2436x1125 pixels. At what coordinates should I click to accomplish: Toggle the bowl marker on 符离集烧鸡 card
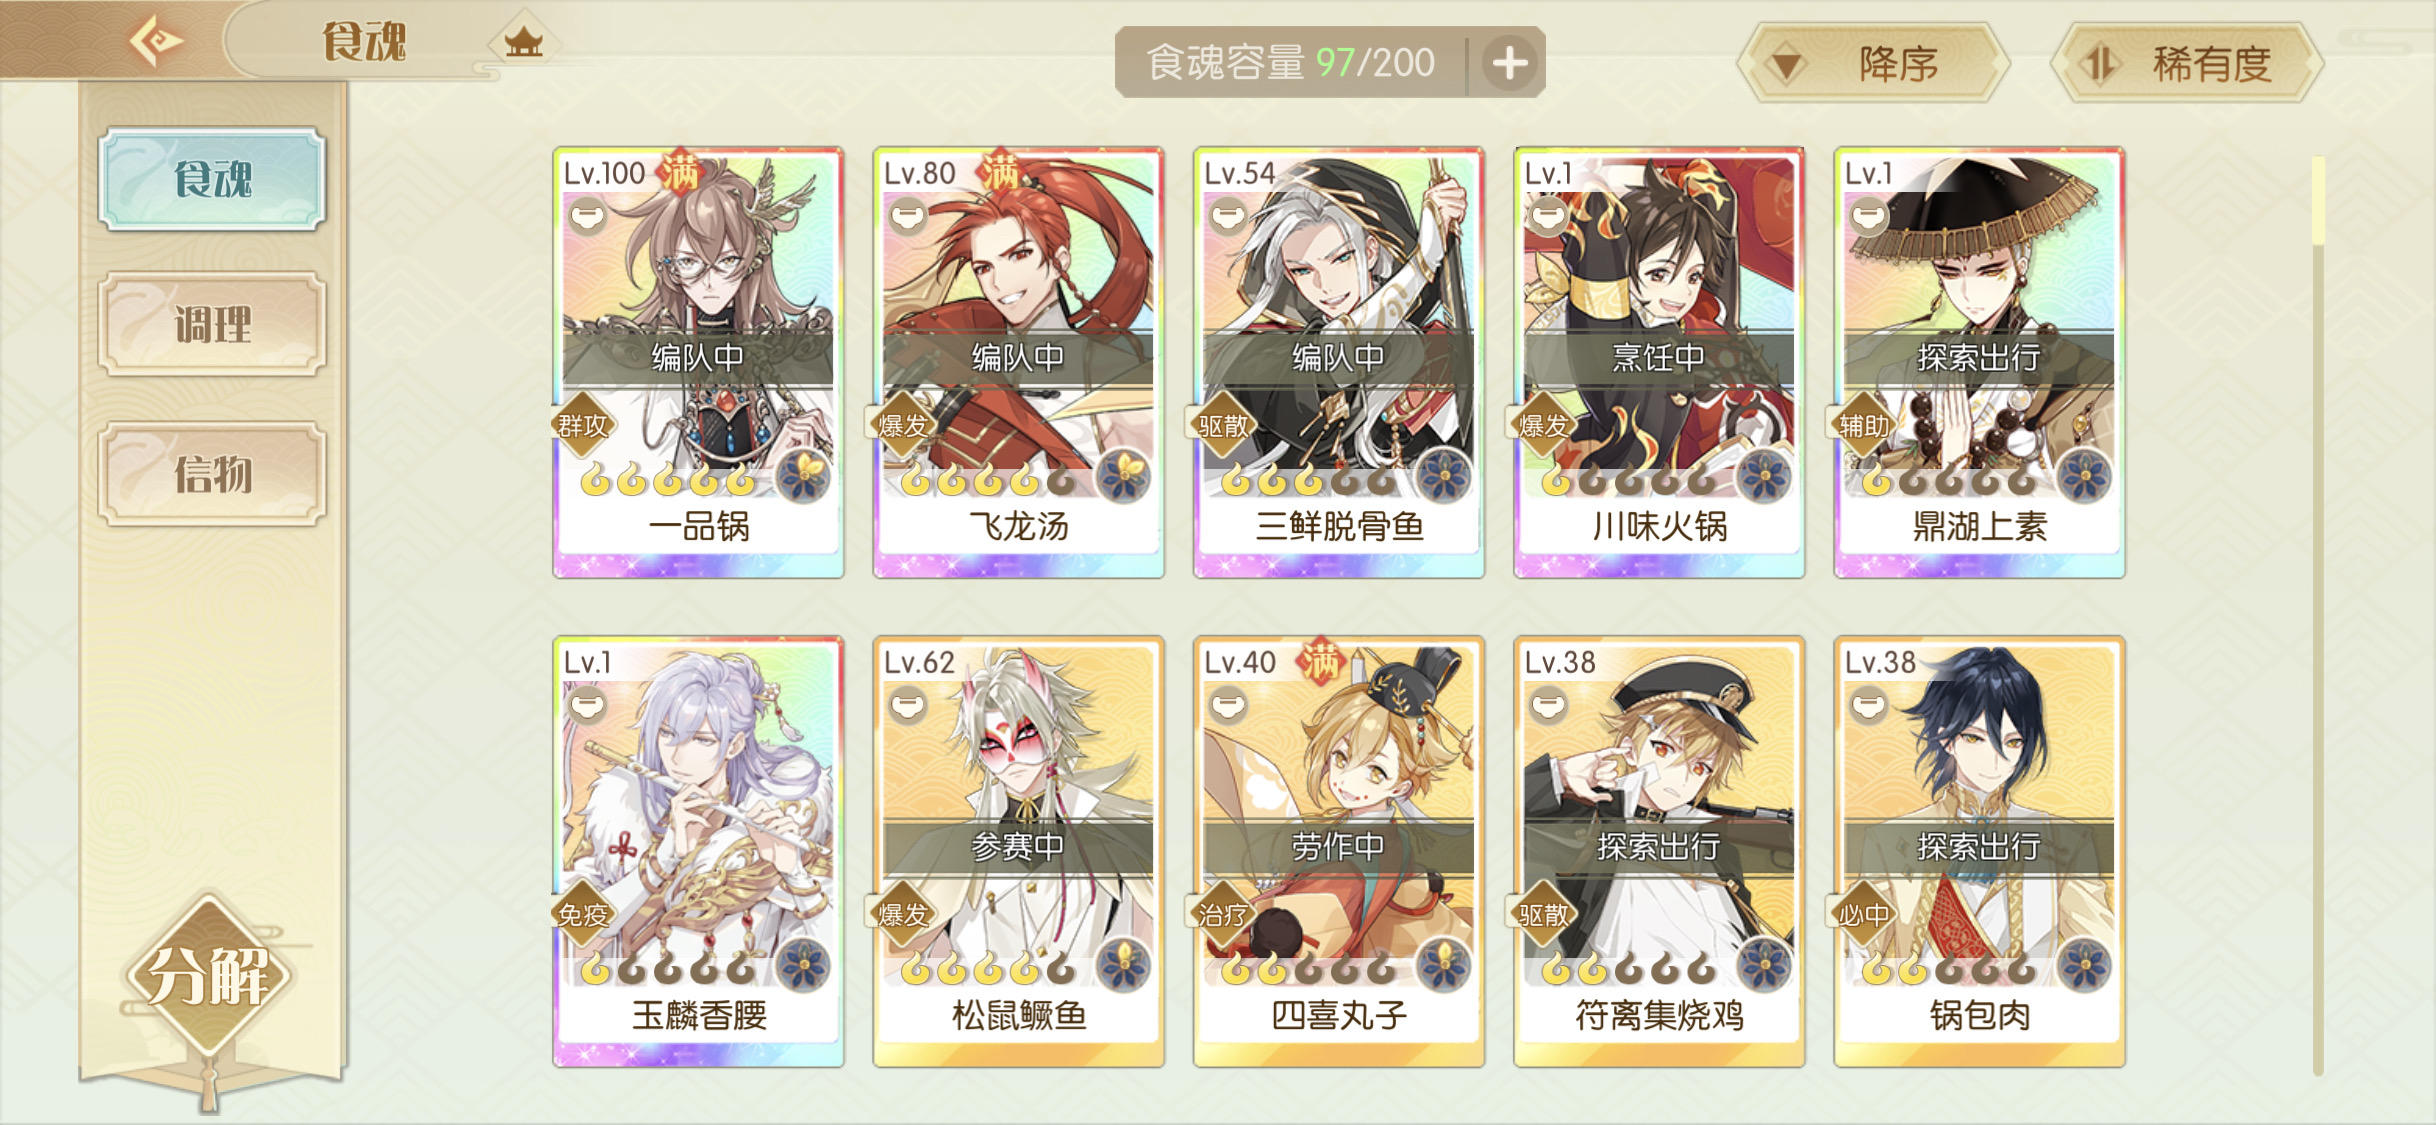1548,706
